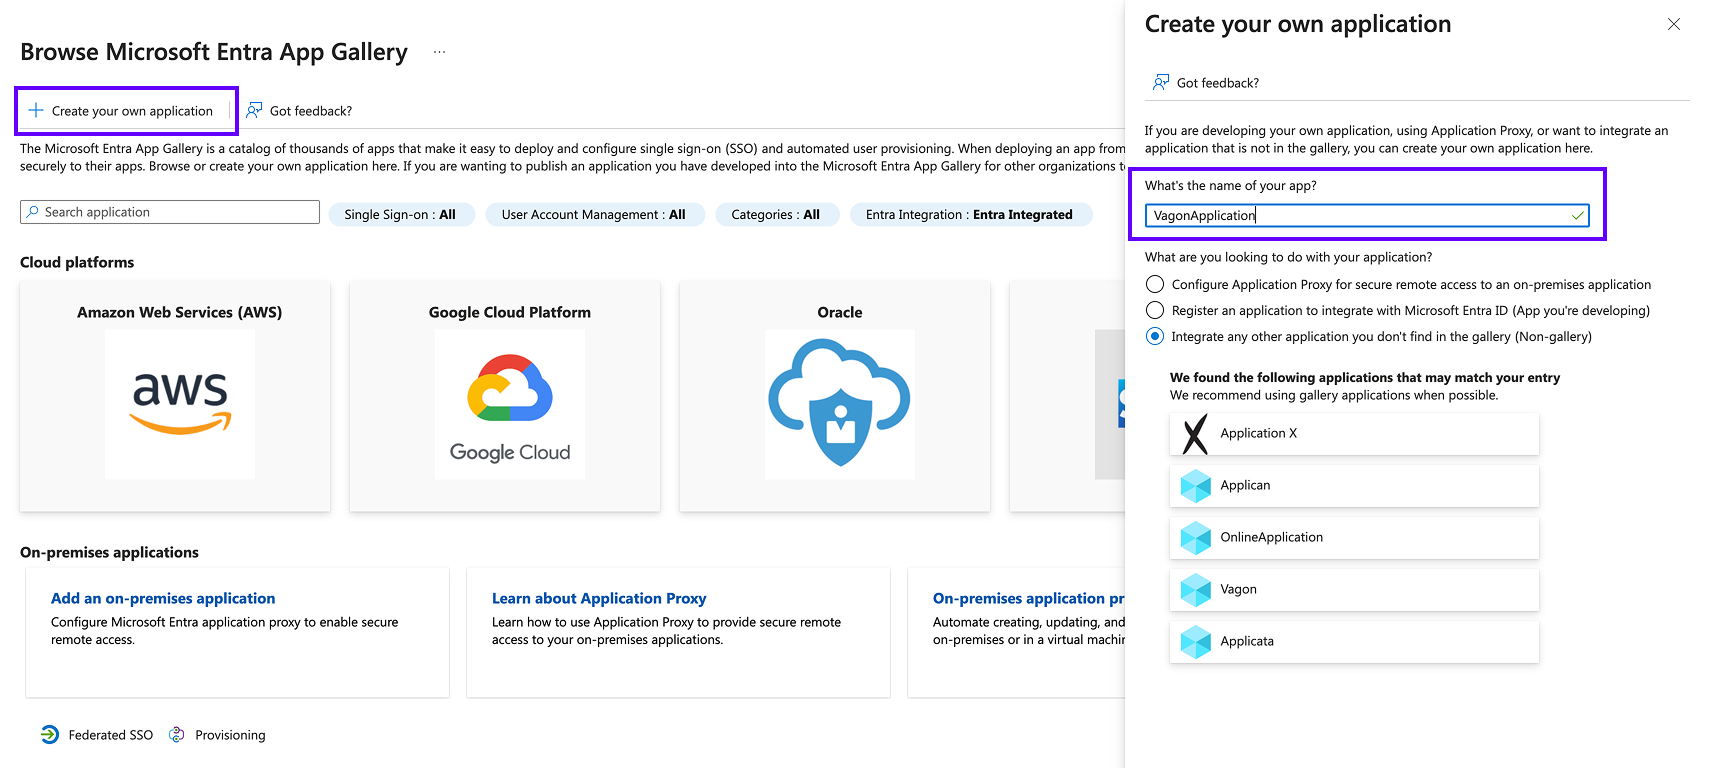Open Add an on-premises application link
Screen dimensions: 1710x768
(163, 598)
